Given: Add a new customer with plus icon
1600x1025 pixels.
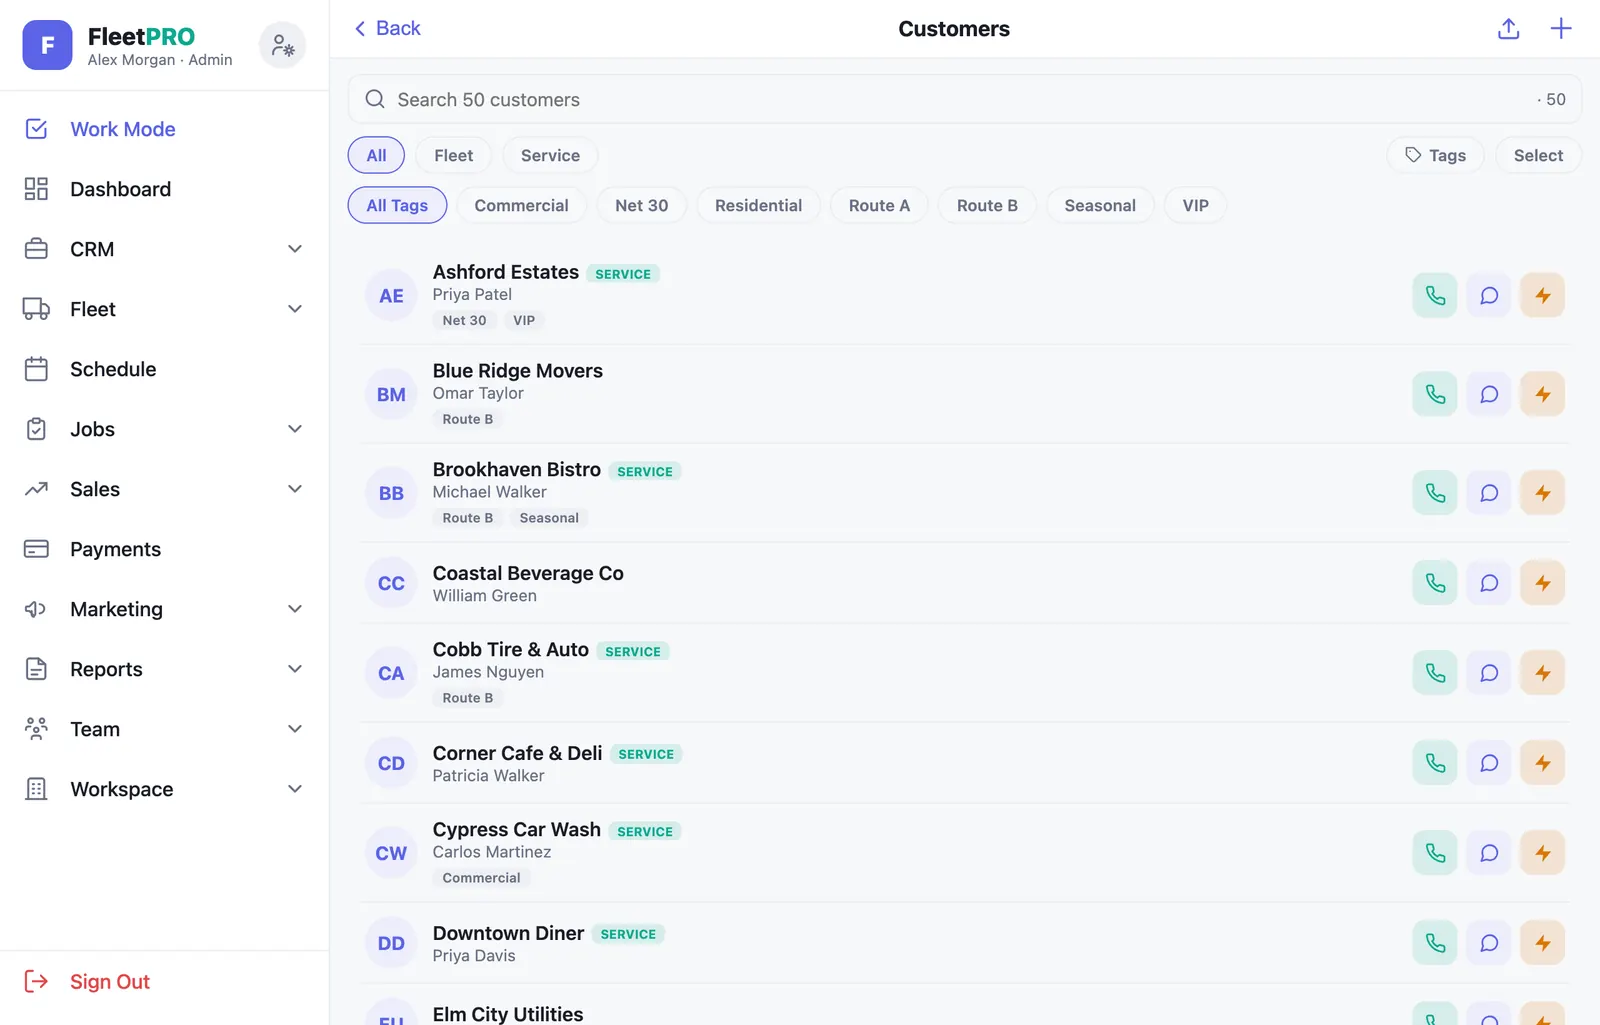Looking at the screenshot, I should tap(1560, 29).
